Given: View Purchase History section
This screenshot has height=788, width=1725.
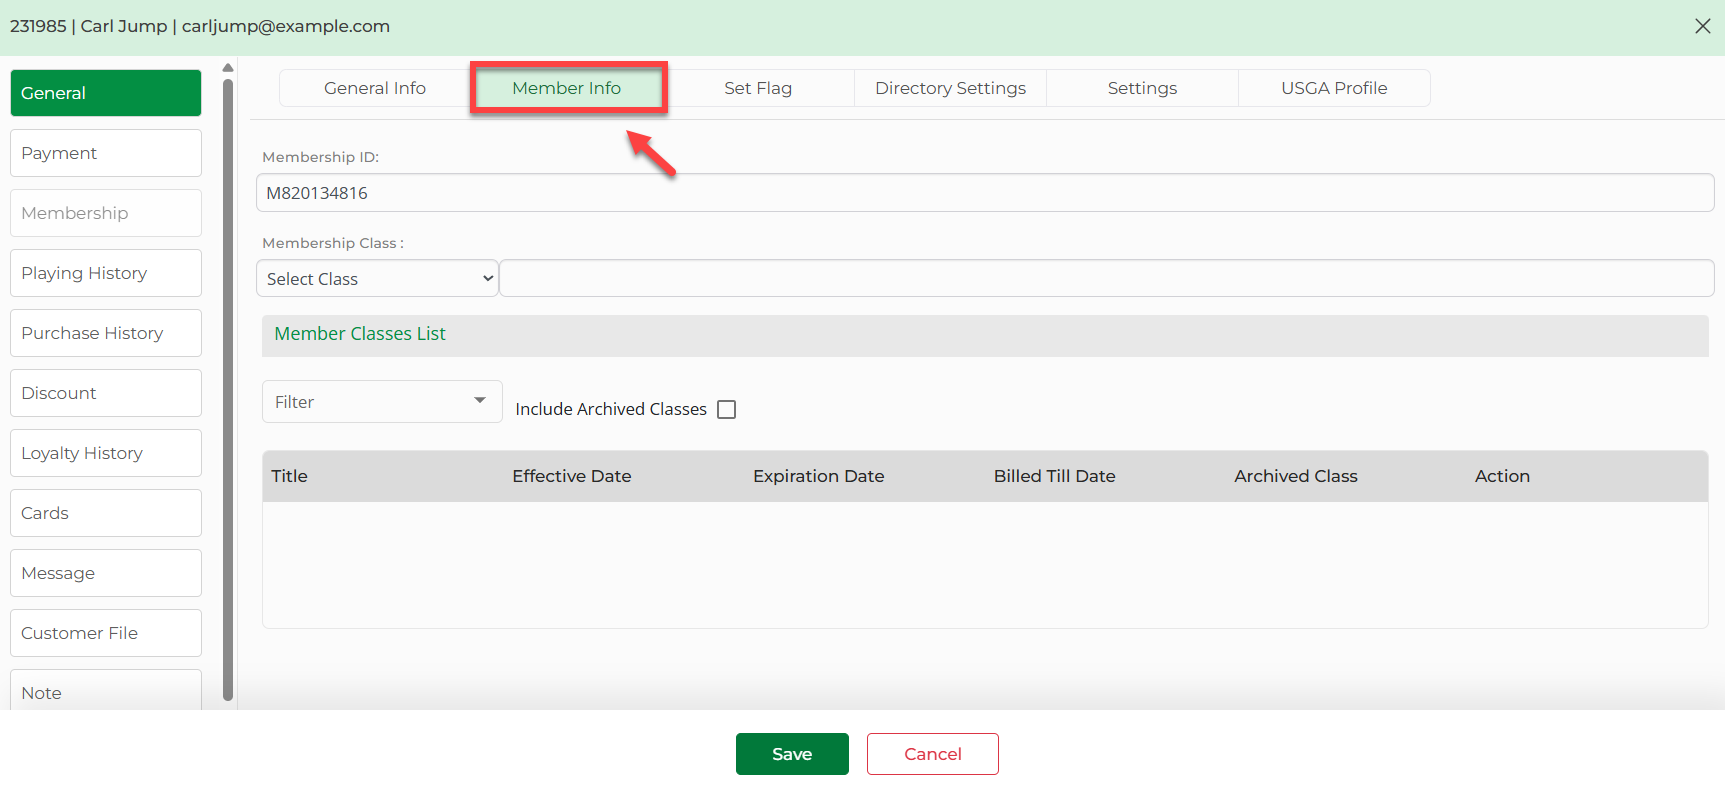Looking at the screenshot, I should coord(106,333).
